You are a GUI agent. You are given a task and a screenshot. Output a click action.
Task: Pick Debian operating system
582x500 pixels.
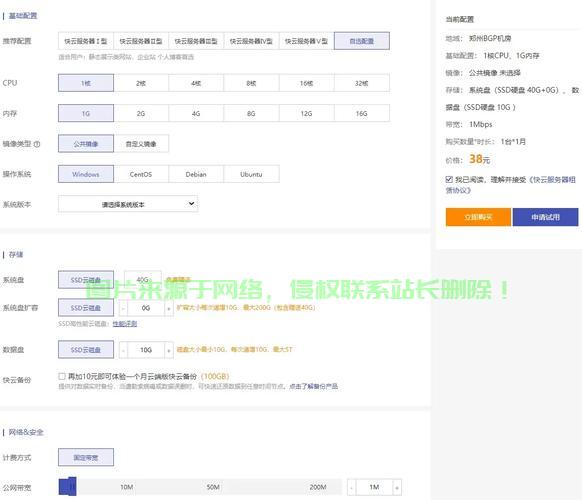196,174
